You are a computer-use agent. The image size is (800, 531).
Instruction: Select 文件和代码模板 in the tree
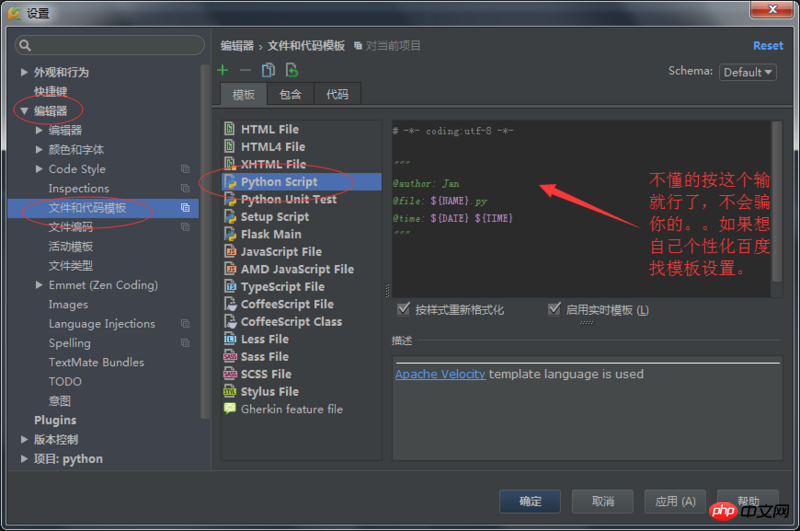pos(103,208)
